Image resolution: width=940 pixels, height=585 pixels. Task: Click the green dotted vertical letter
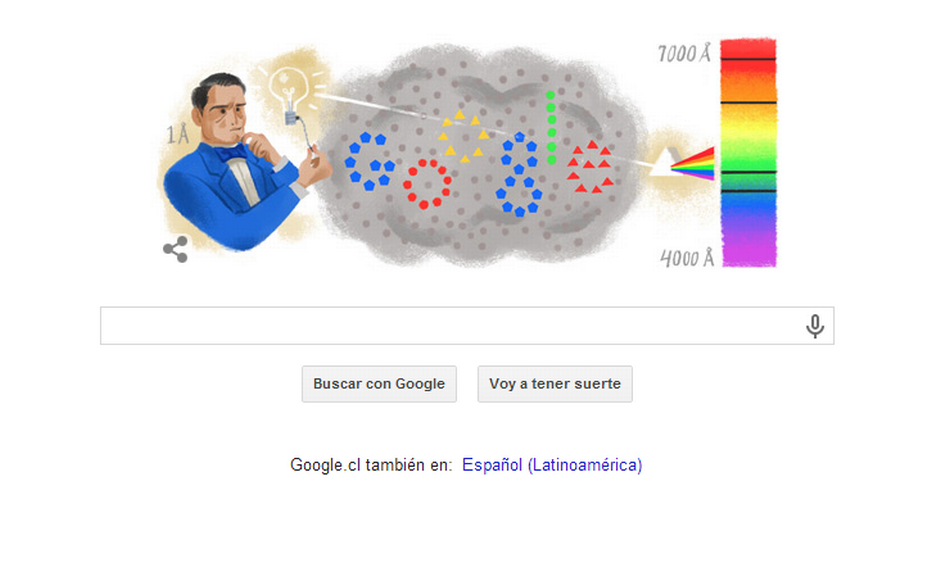(x=551, y=127)
